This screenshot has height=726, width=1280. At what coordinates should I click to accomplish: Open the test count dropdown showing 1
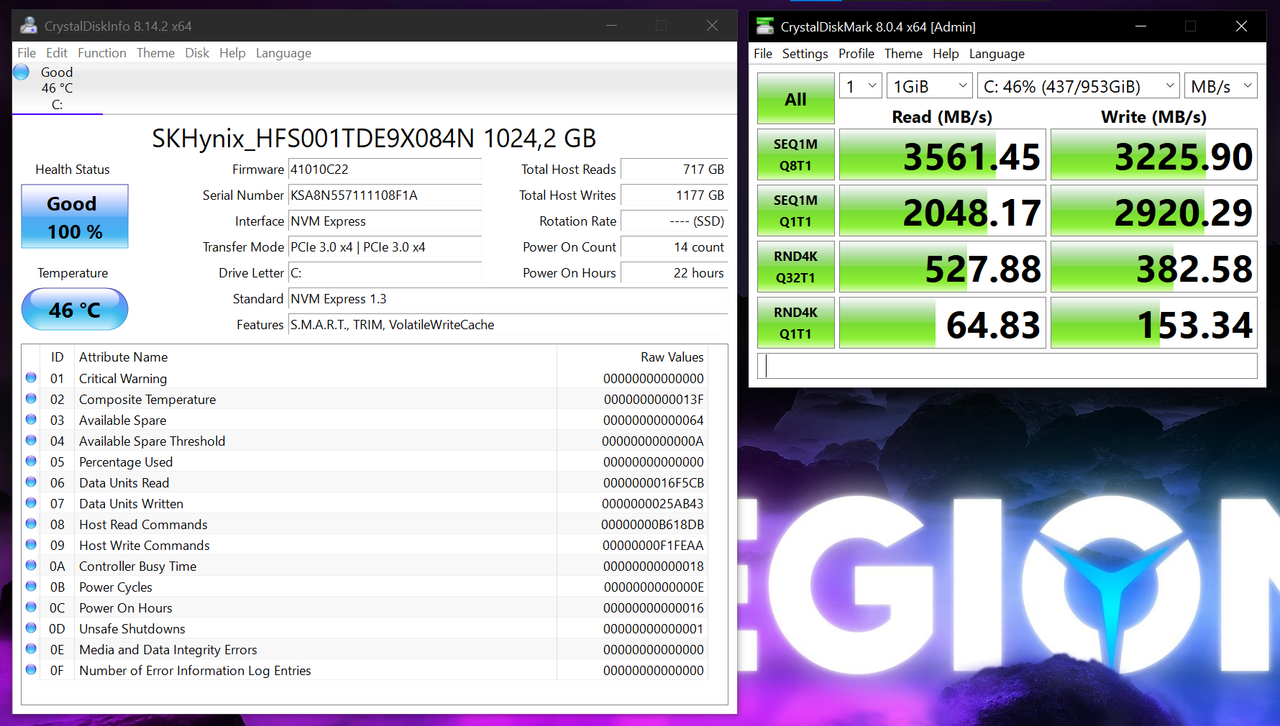tap(860, 85)
